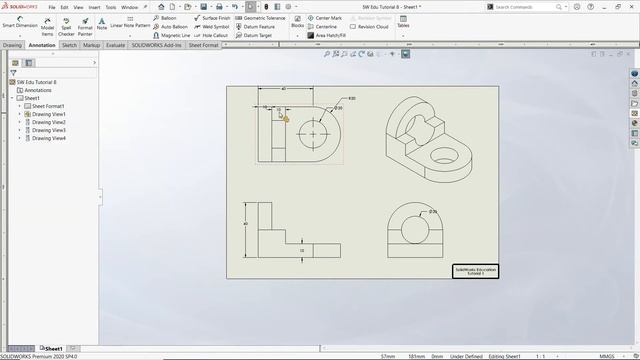Click the Home icon in the quick toolbar
This screenshot has width=640, height=360.
(161, 7)
